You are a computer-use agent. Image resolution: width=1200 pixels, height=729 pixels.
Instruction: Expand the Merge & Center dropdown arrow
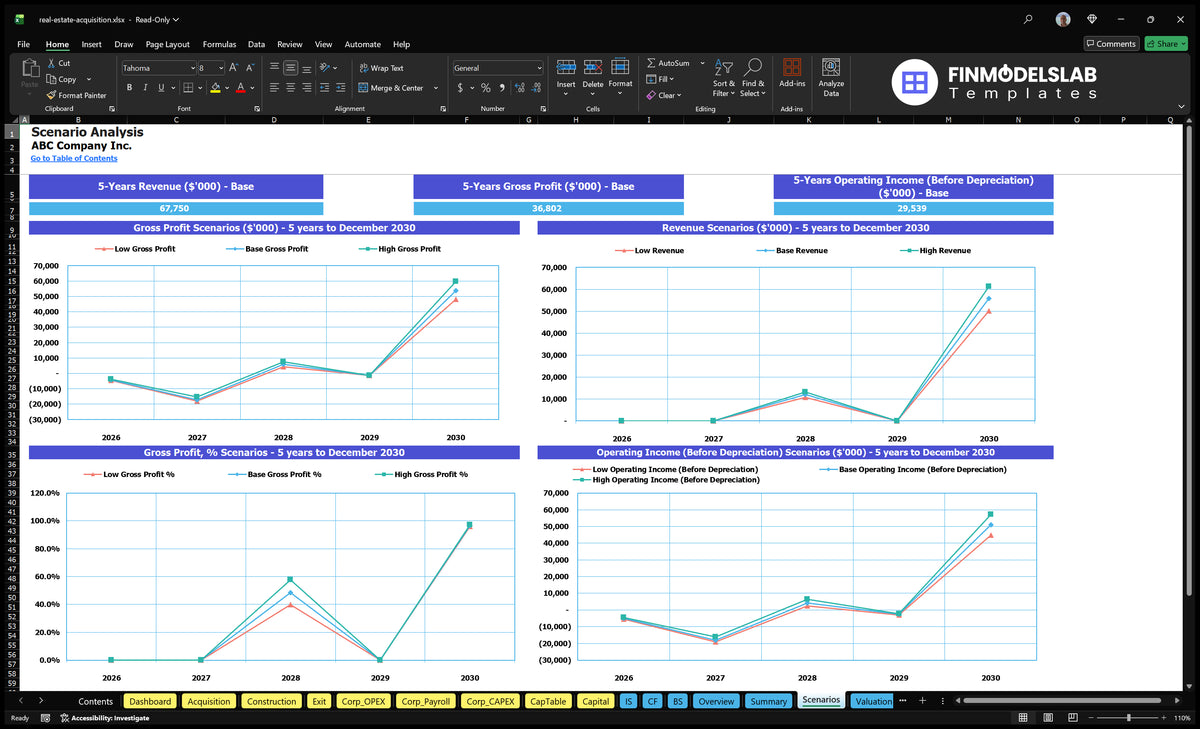(436, 88)
